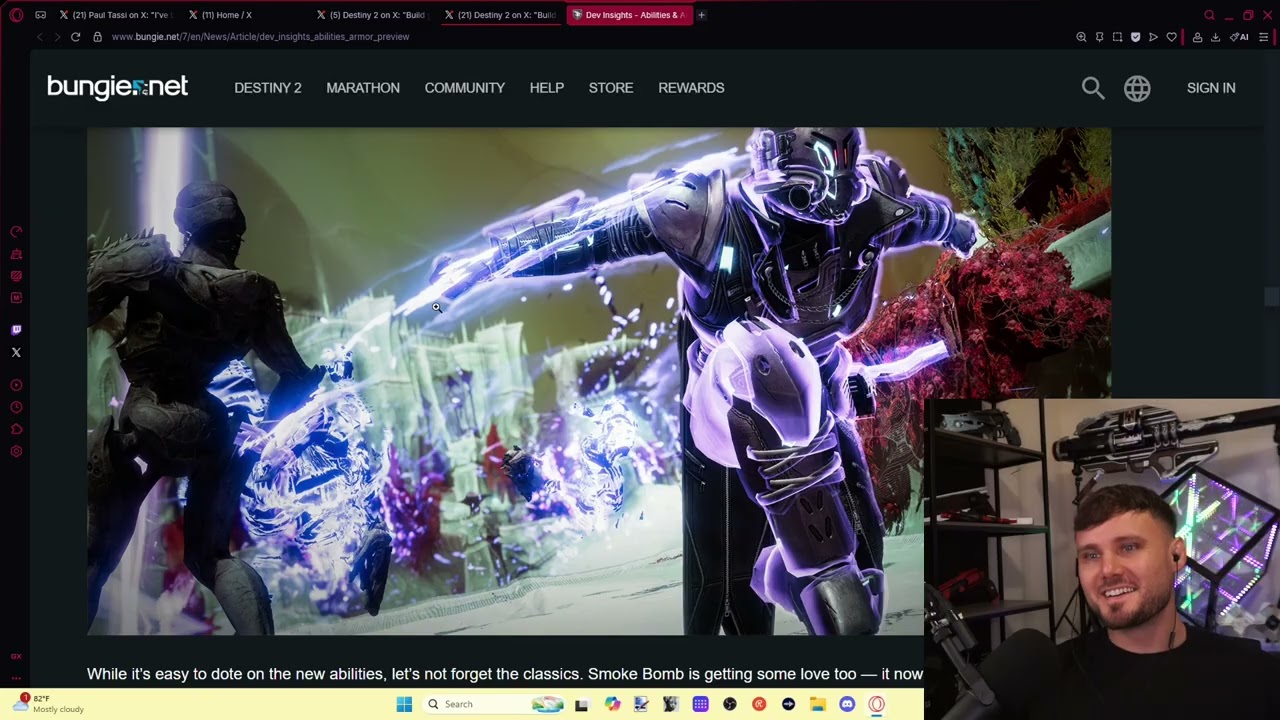Open X in the Opera sidebar
The height and width of the screenshot is (720, 1280).
16,352
